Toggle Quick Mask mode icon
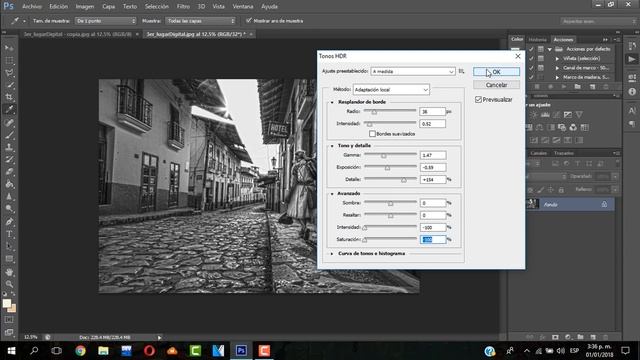This screenshot has height=360, width=640. (9, 320)
